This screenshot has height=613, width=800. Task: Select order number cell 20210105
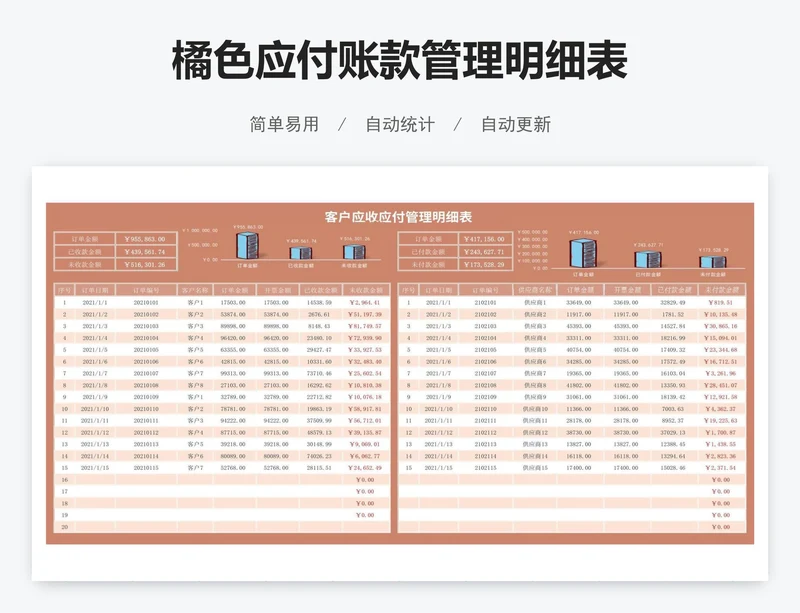tap(146, 350)
